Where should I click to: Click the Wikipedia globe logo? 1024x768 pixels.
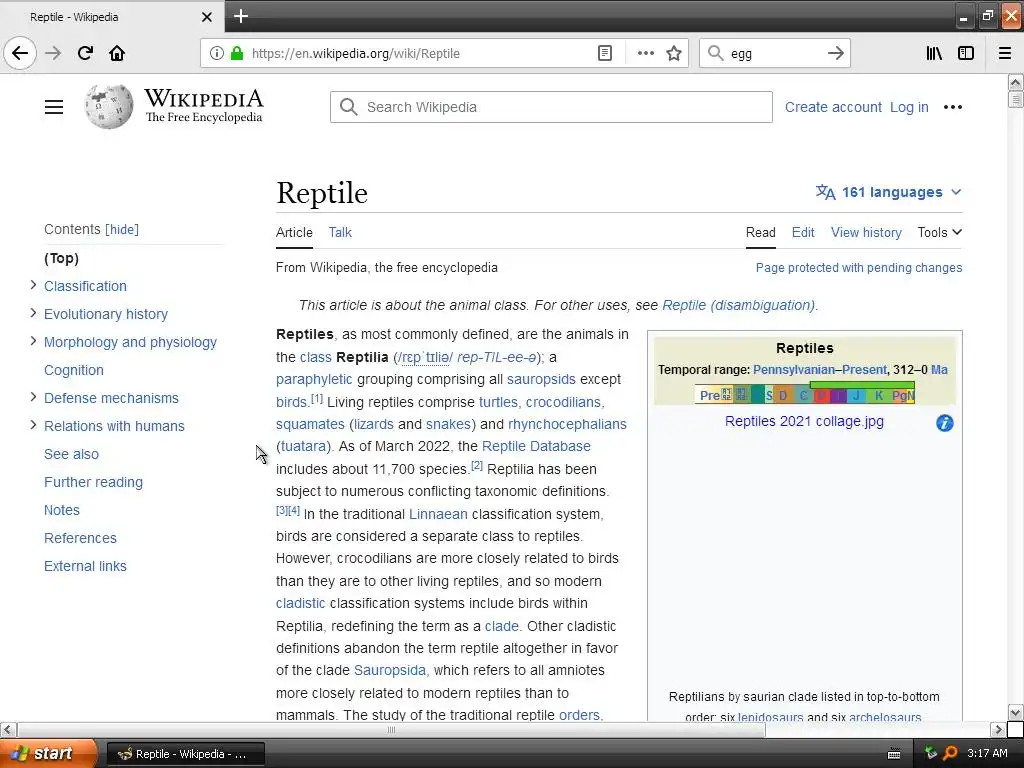[108, 106]
